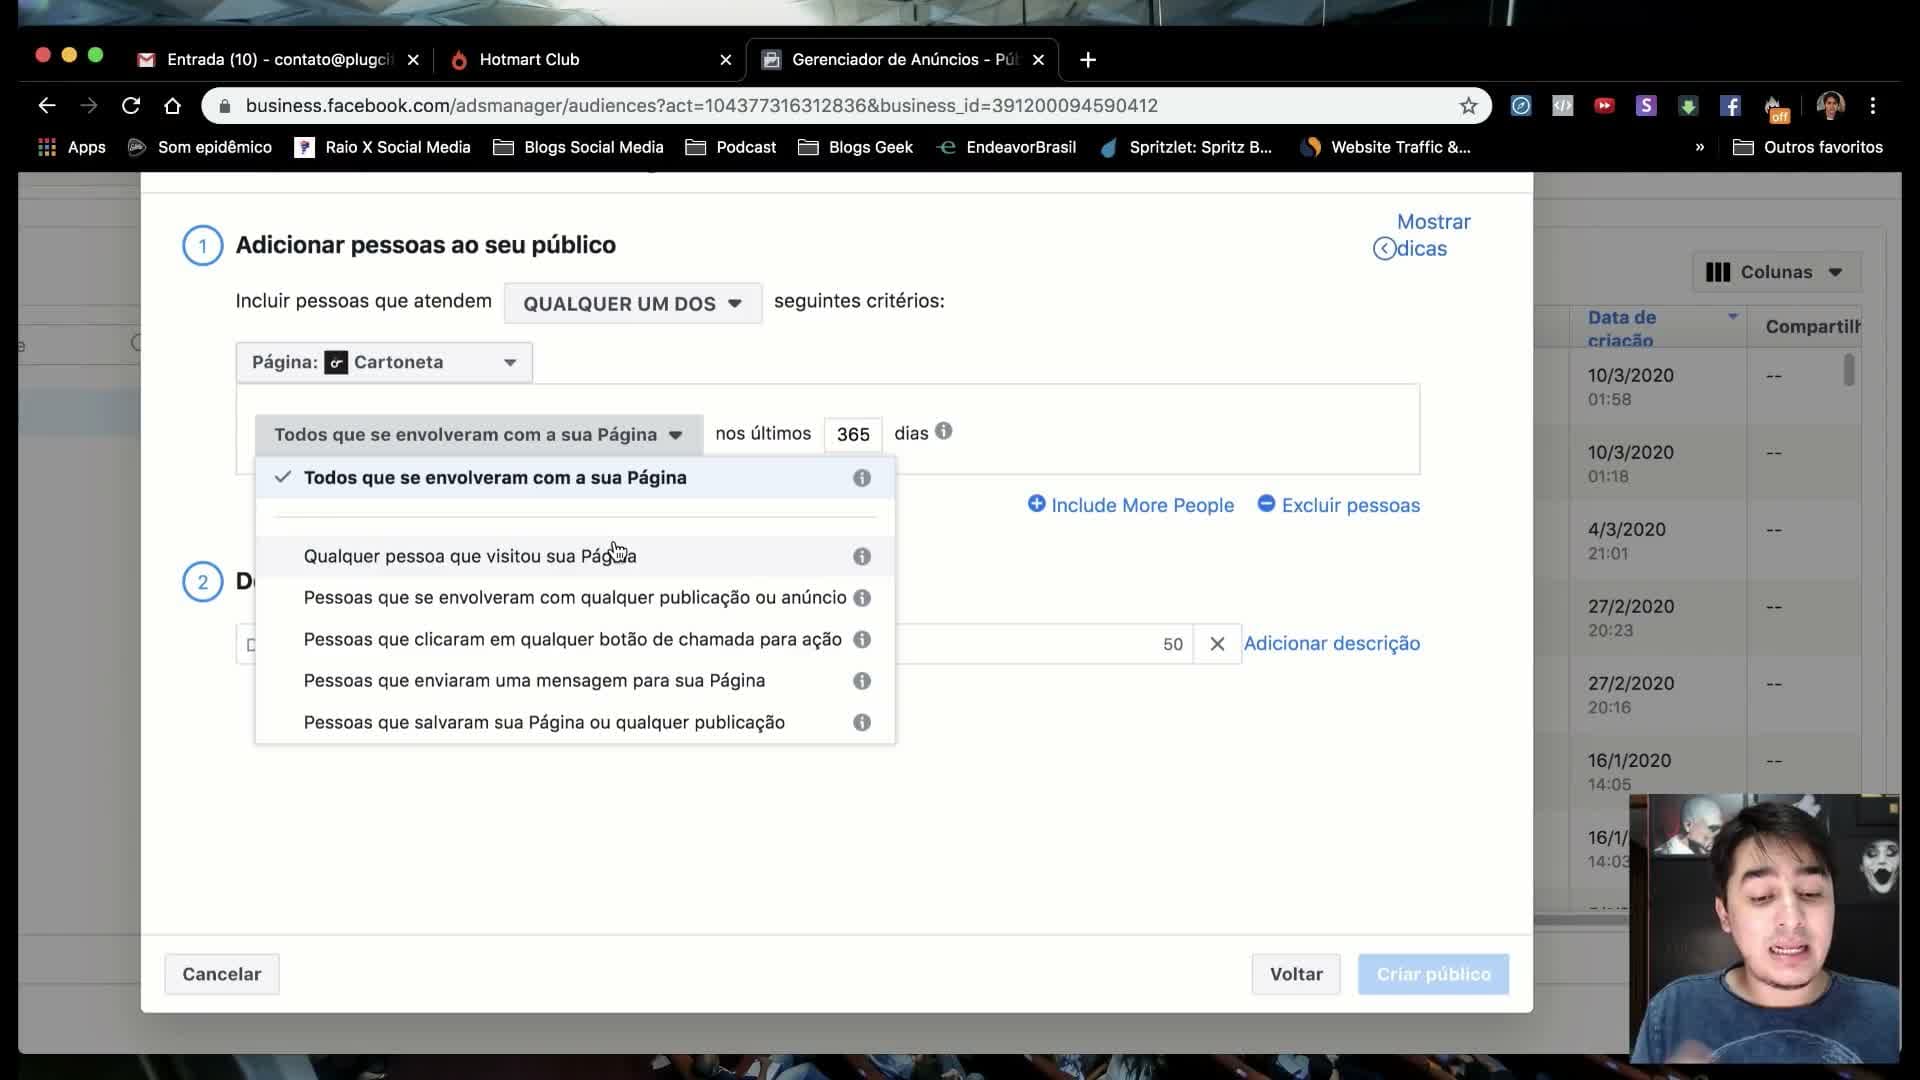Open the Chrome profile avatar

1831,106
